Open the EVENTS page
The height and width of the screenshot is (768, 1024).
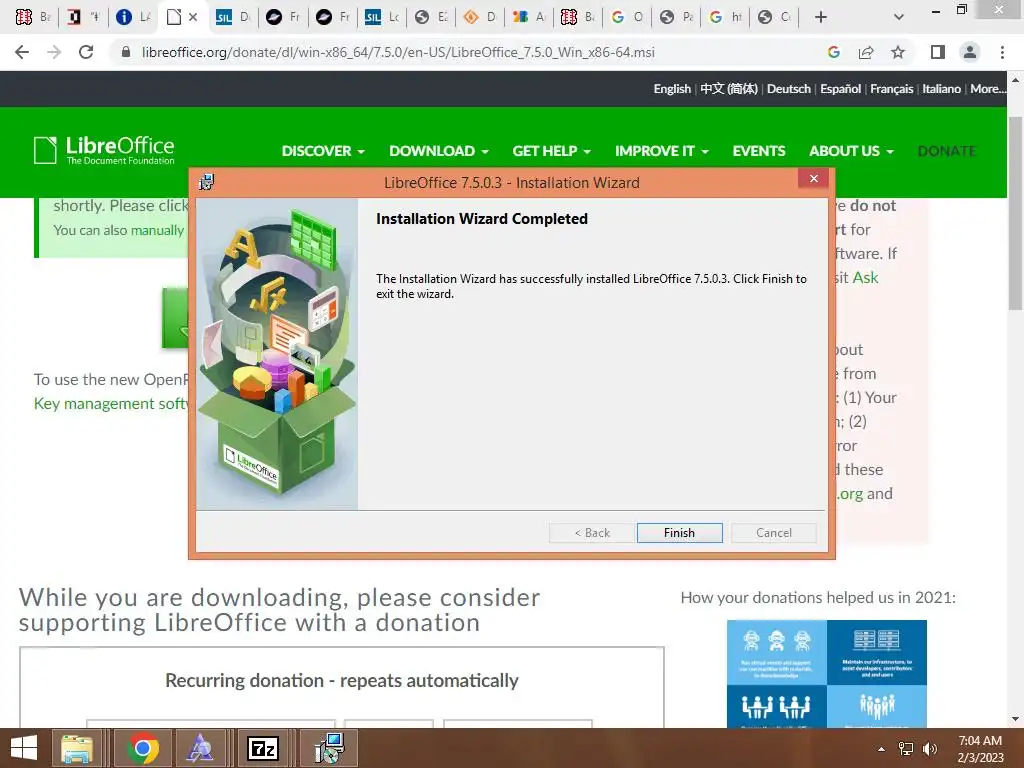point(759,151)
